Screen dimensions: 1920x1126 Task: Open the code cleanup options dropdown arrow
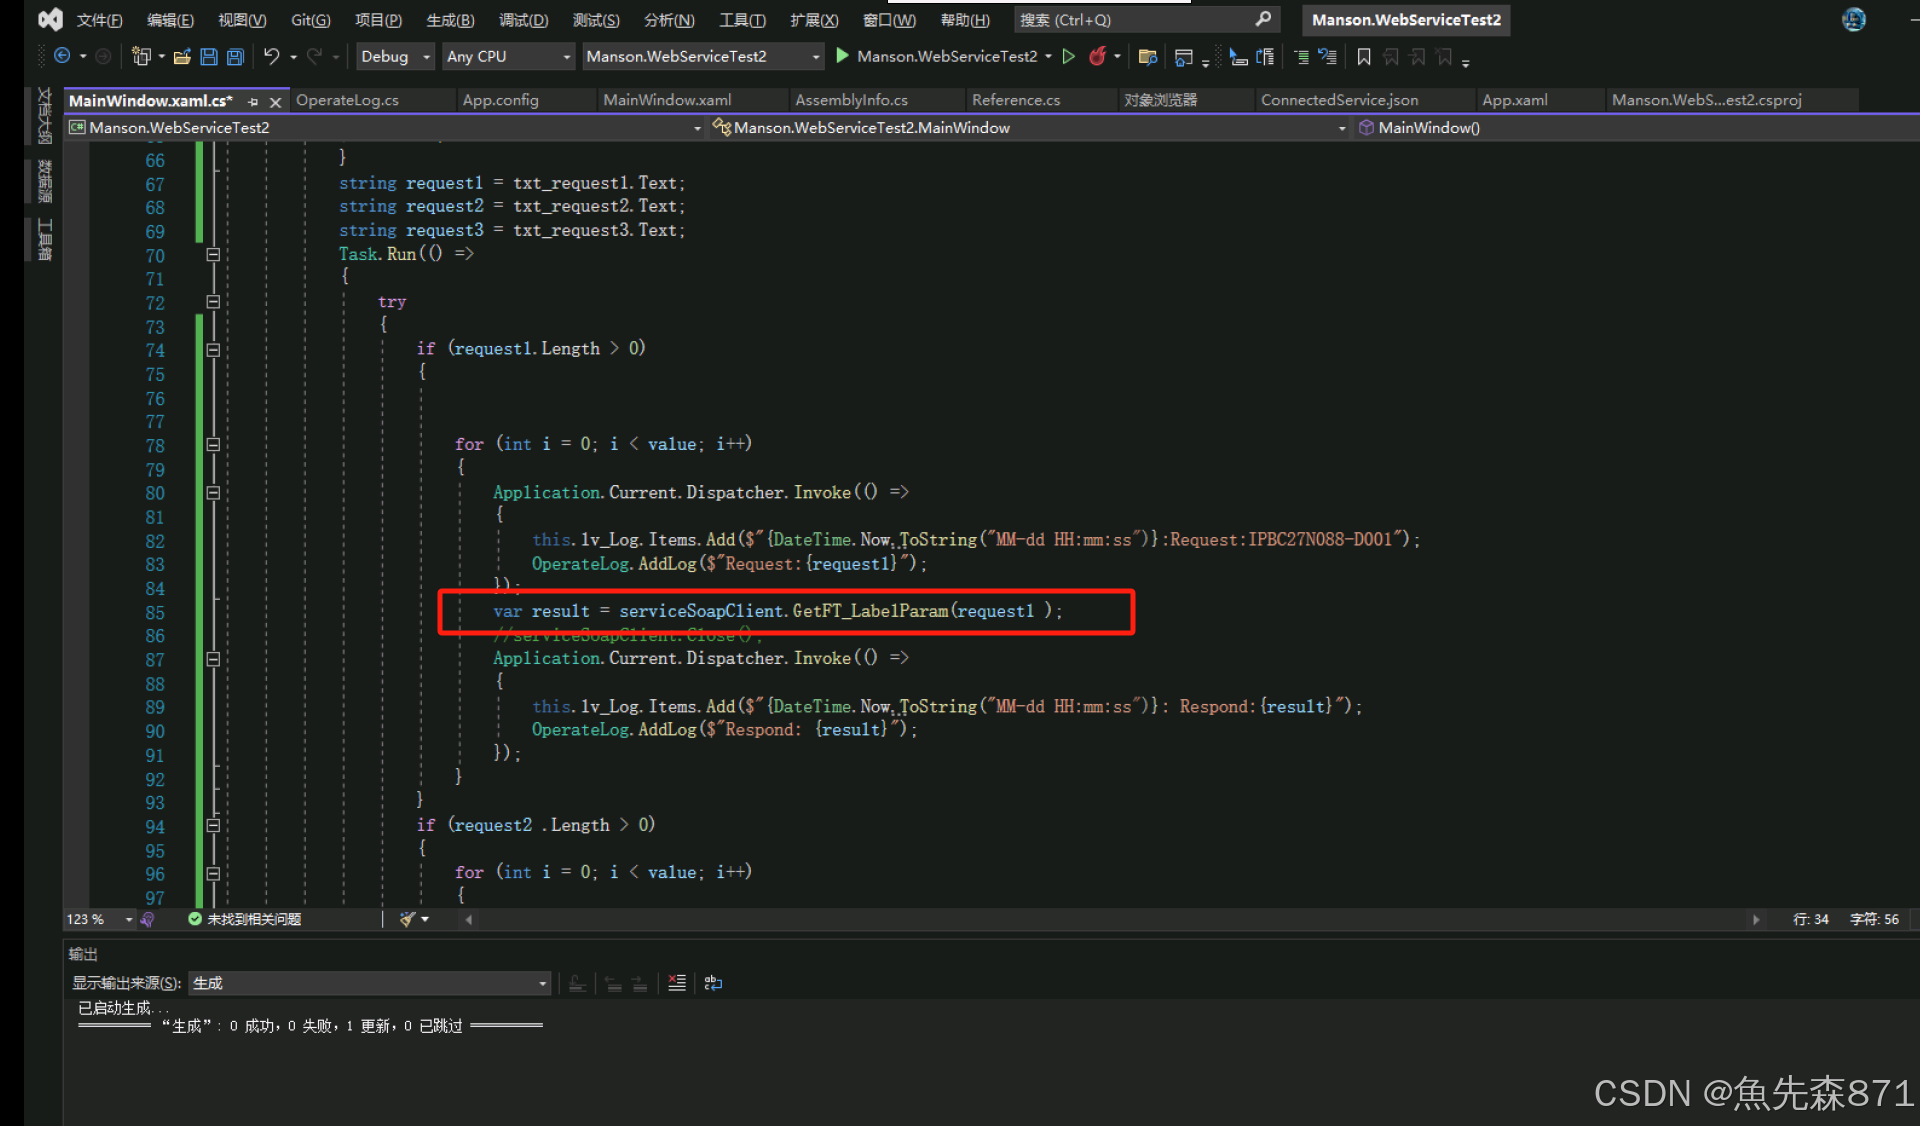[x=425, y=919]
